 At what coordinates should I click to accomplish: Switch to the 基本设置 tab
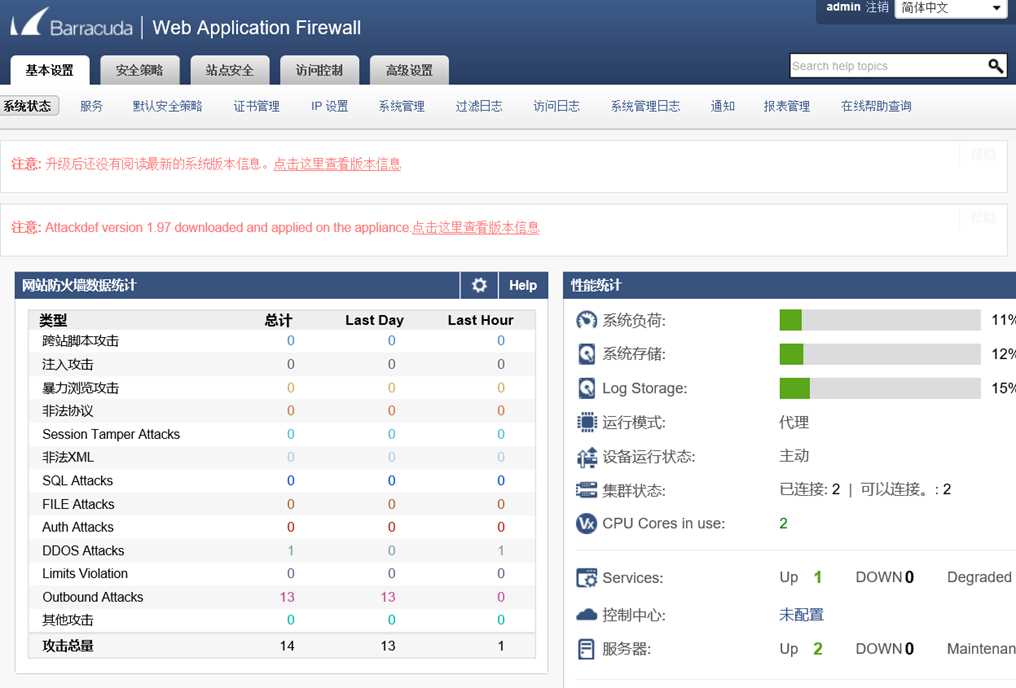click(x=49, y=70)
